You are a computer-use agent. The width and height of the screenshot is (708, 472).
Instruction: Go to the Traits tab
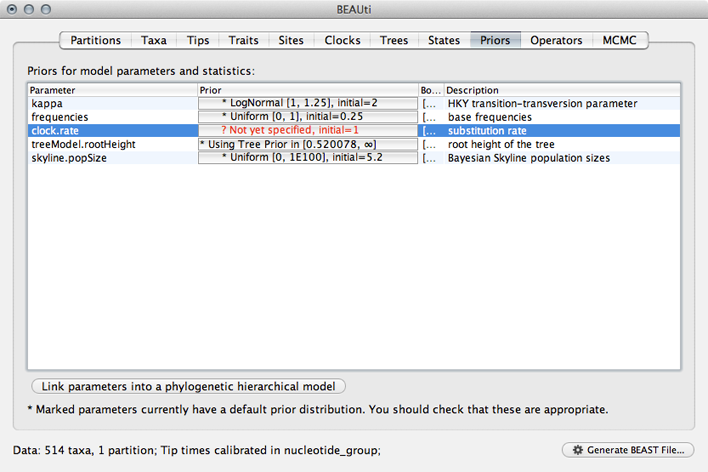coord(244,40)
